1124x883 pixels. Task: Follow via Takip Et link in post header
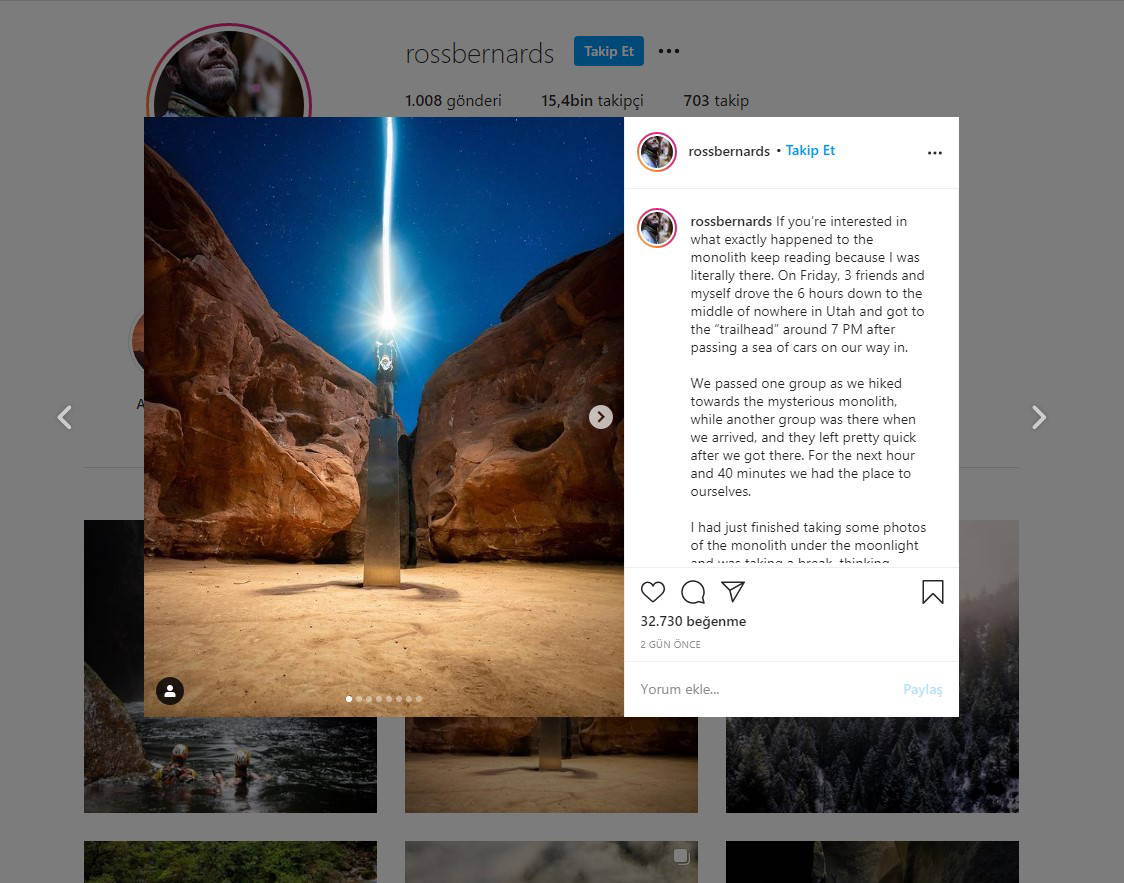[x=810, y=151]
